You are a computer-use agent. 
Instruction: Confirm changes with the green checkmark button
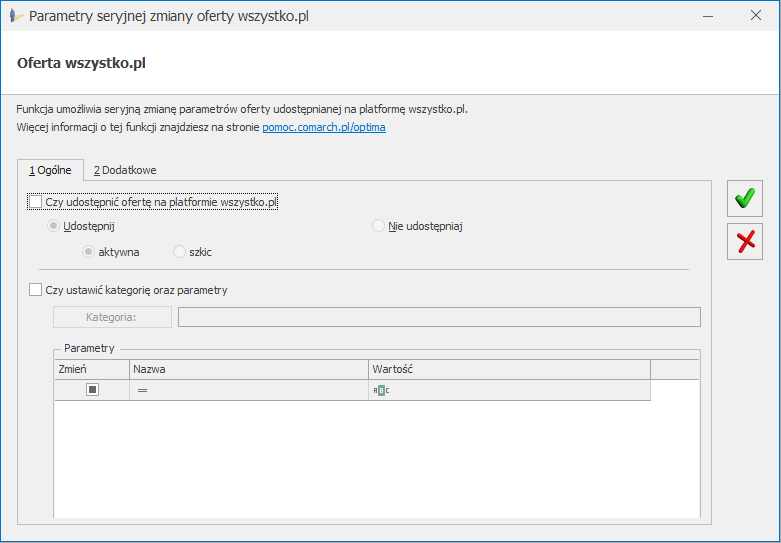tap(745, 198)
